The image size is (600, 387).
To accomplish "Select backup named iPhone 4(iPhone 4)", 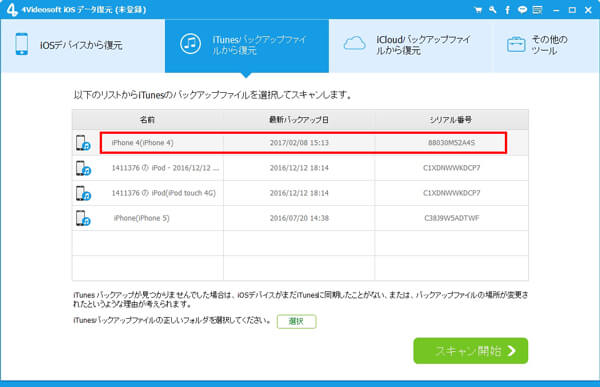I will [142, 143].
